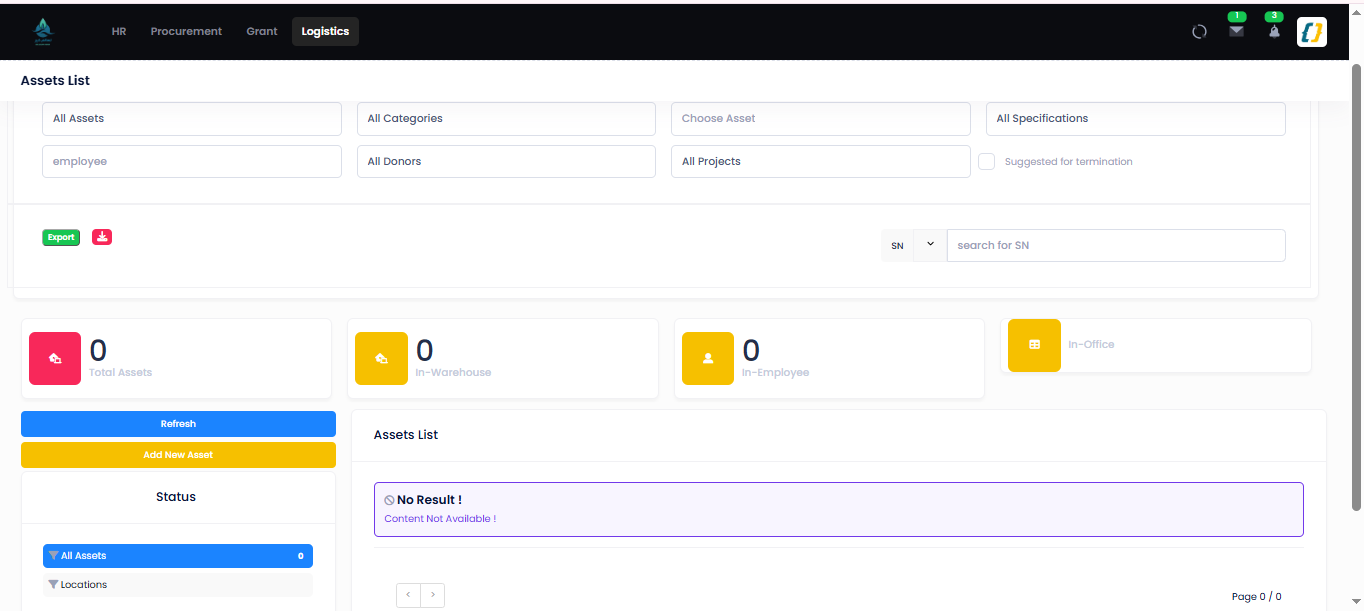The width and height of the screenshot is (1364, 611).
Task: Open the HR menu
Action: coord(119,31)
